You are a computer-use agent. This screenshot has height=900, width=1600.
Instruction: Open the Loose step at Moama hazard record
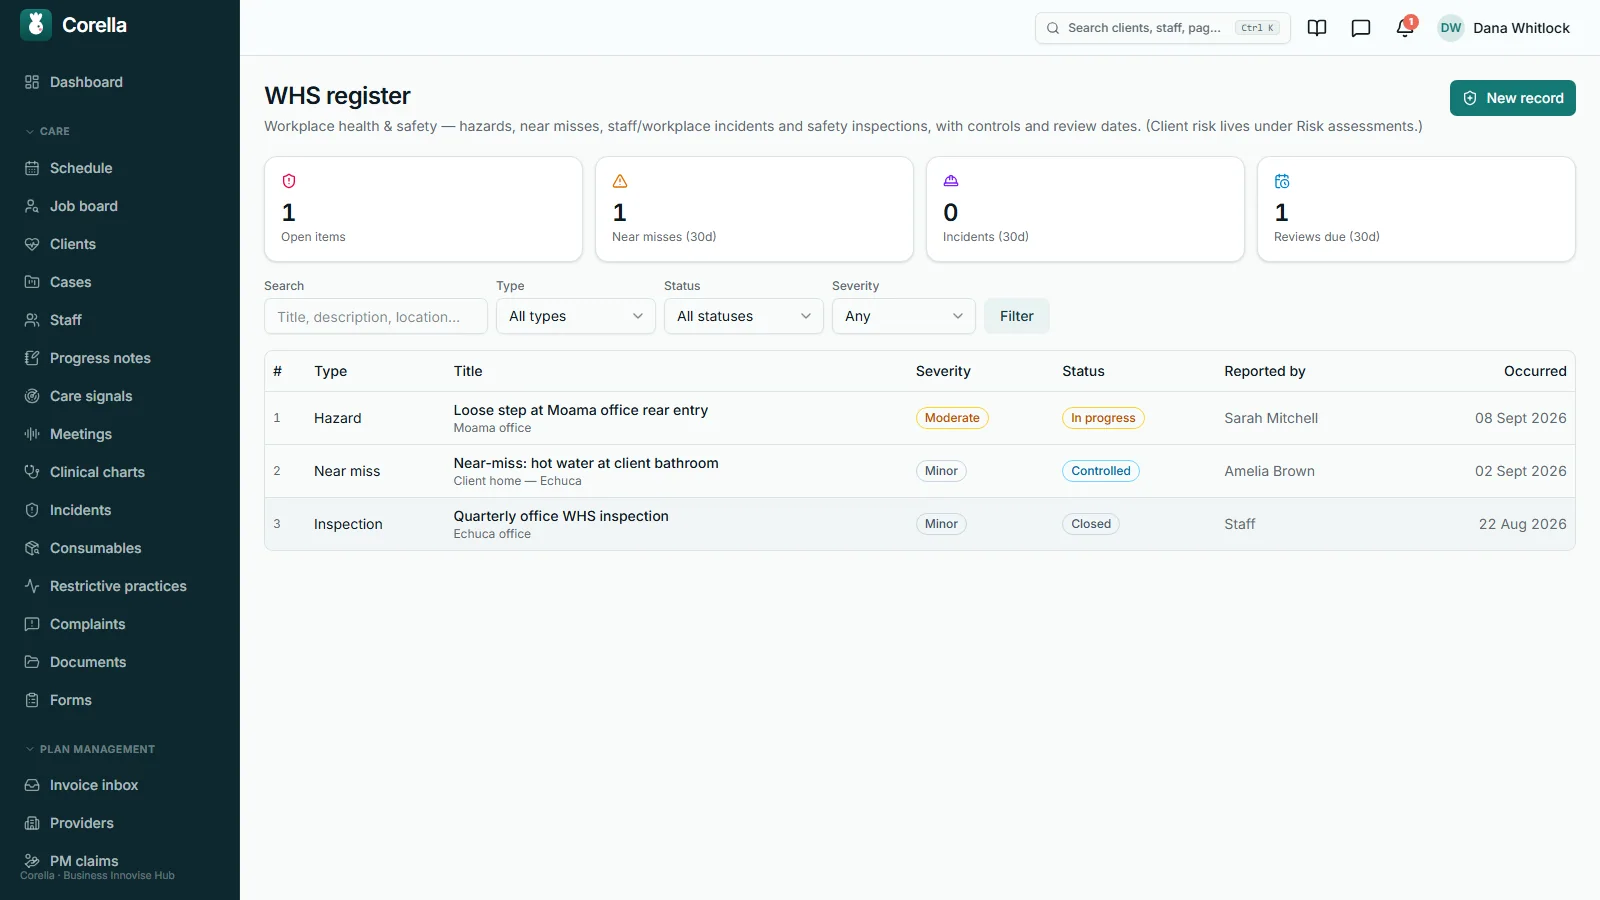coord(920,418)
